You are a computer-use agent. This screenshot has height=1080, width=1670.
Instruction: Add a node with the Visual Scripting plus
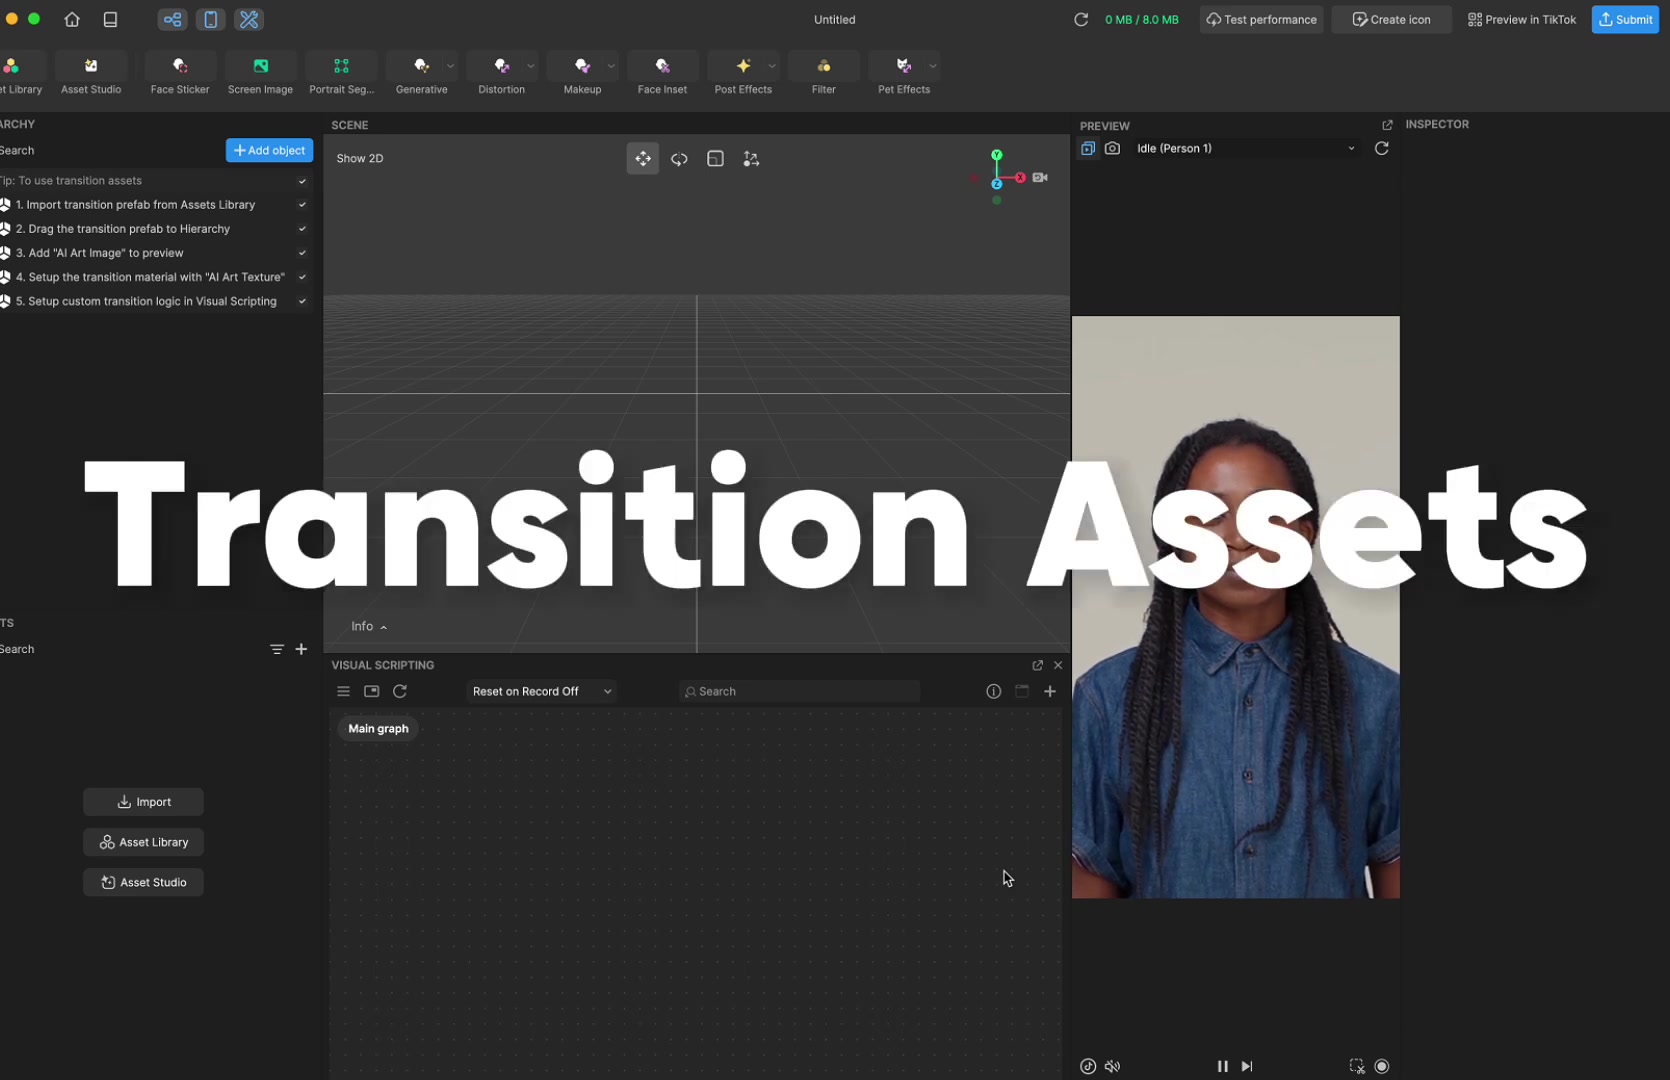point(1050,691)
